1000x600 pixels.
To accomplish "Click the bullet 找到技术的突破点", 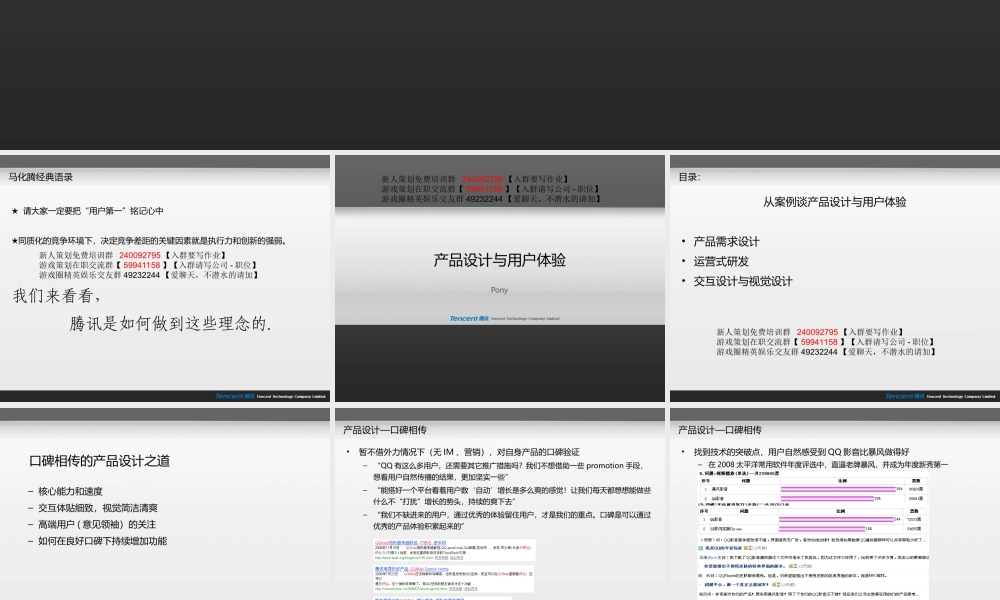I will (x=801, y=452).
